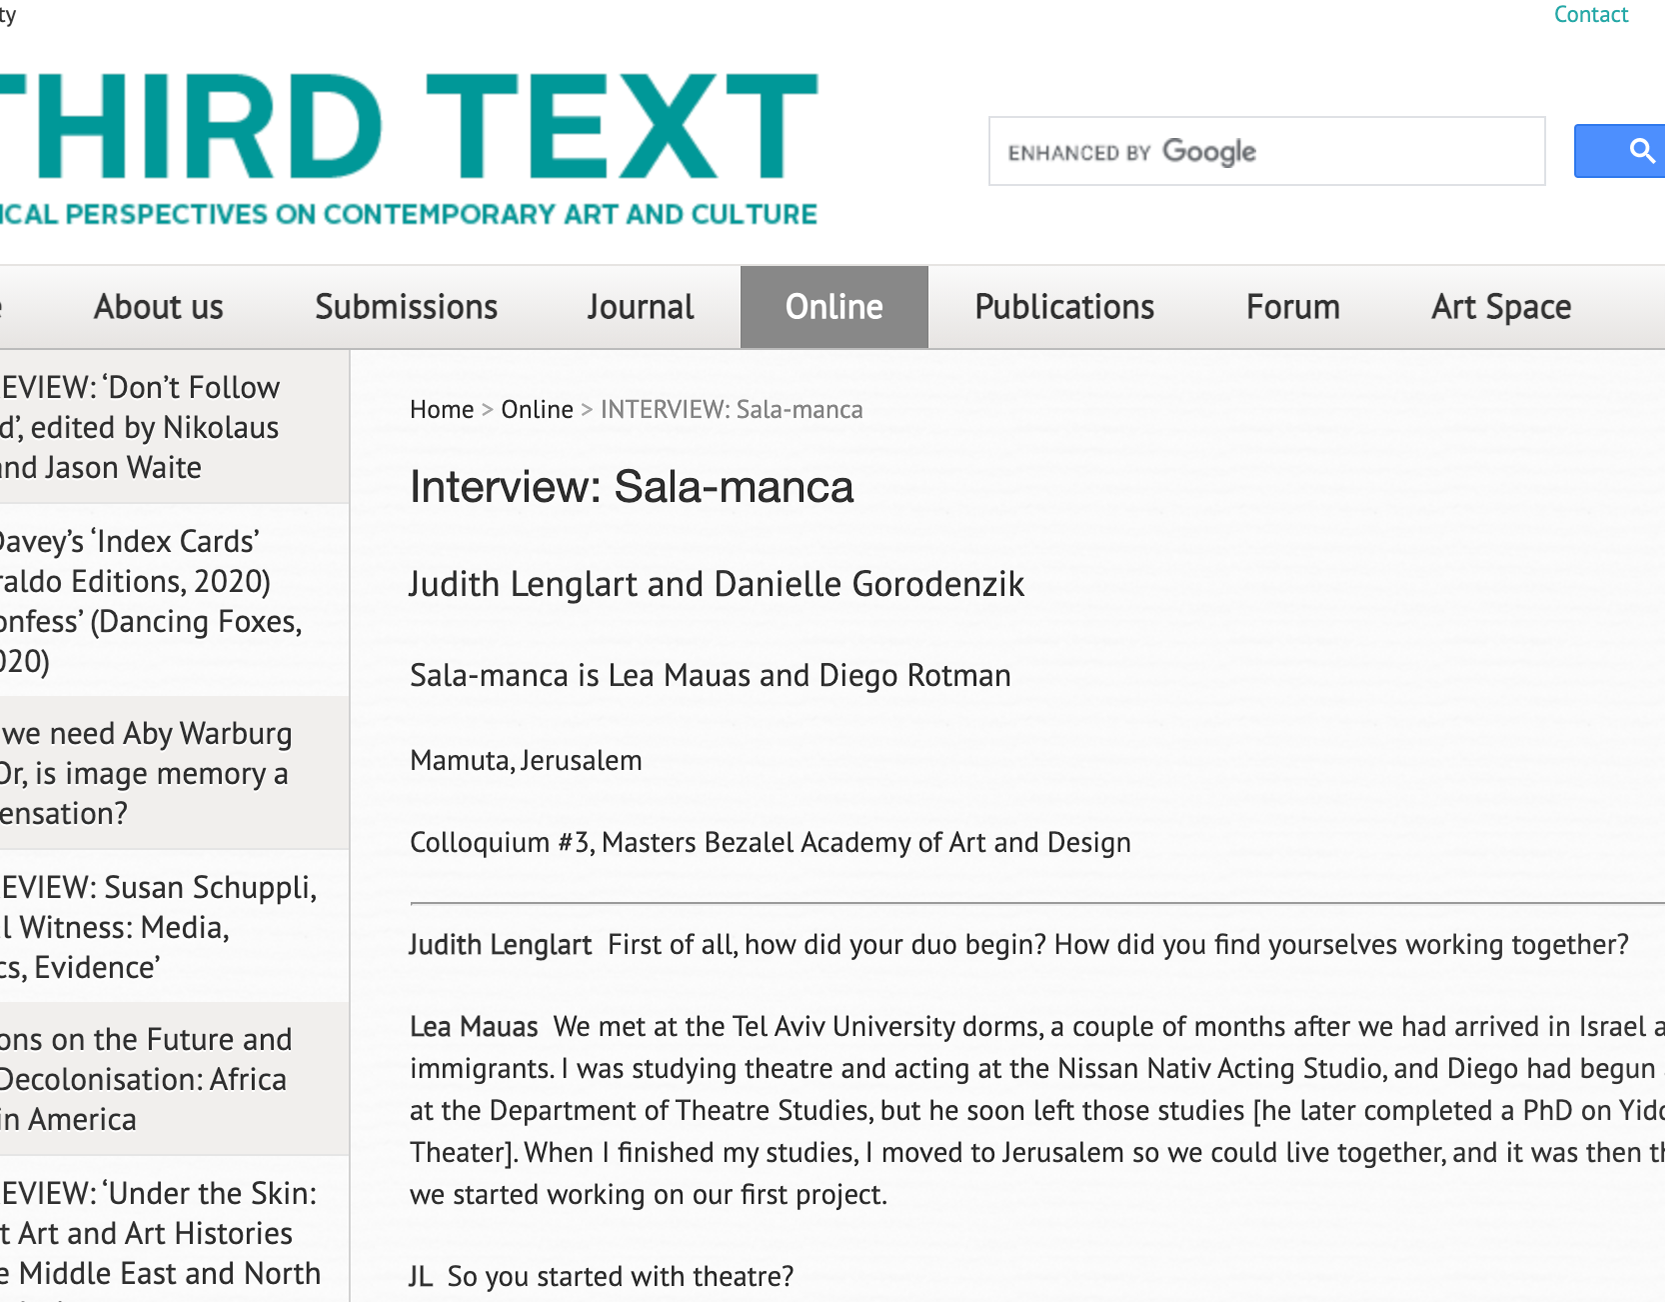Click Home in the breadcrumb
This screenshot has height=1302, width=1665.
(x=441, y=409)
